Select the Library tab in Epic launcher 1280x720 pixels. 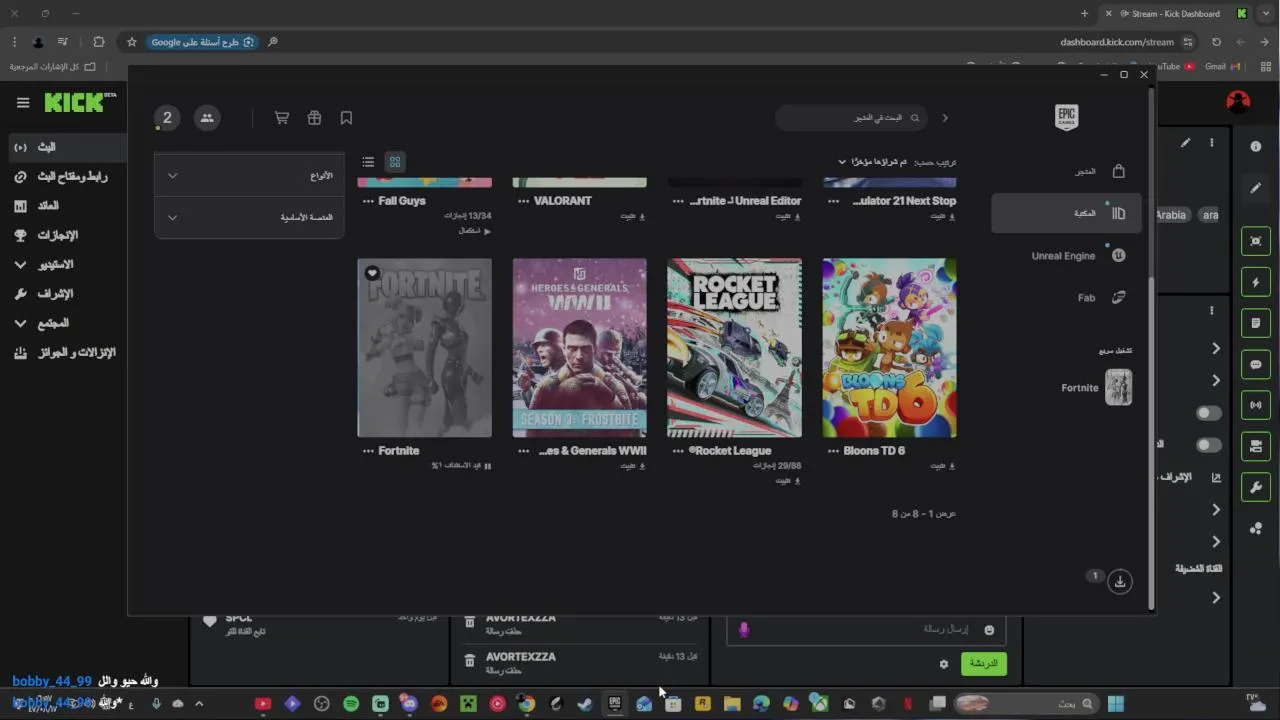1066,213
